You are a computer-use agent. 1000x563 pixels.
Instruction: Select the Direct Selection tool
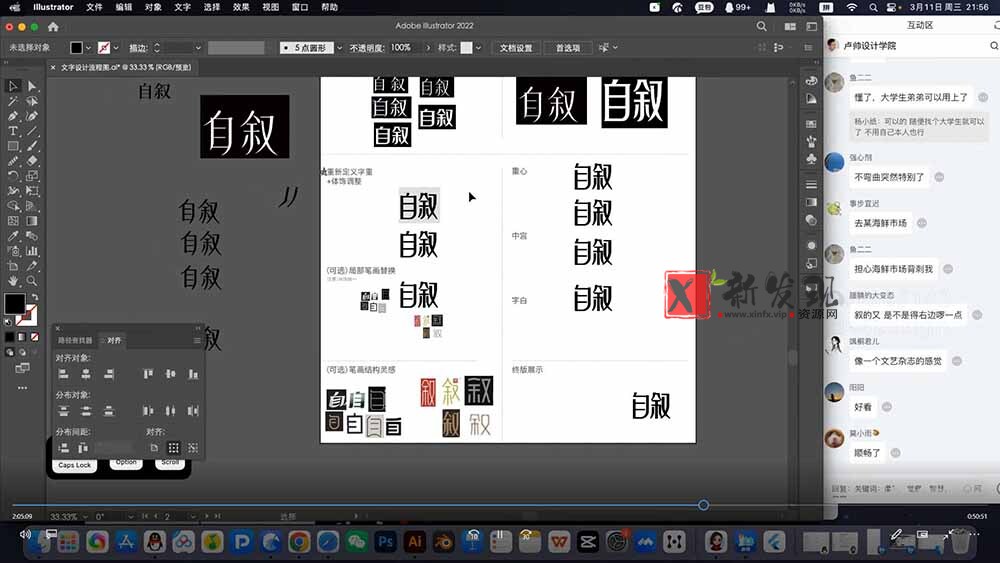32,86
